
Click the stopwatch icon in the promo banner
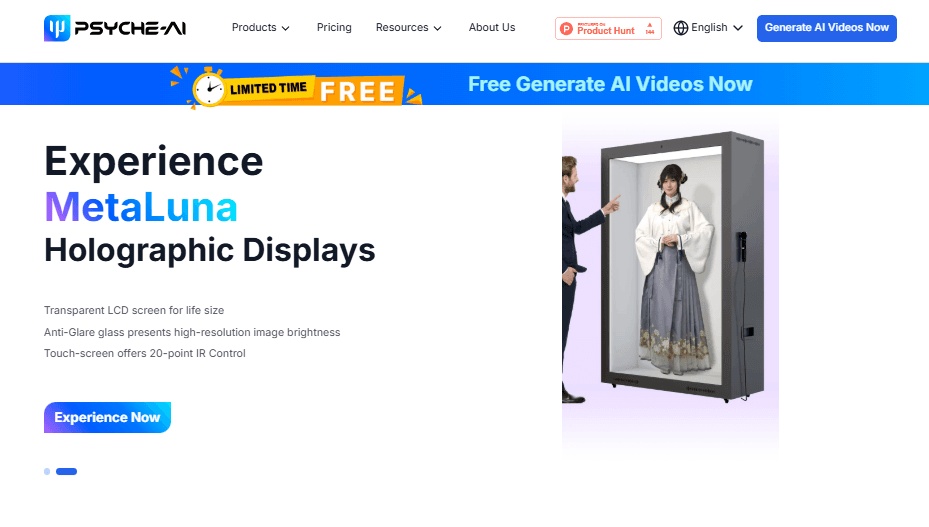[x=209, y=88]
